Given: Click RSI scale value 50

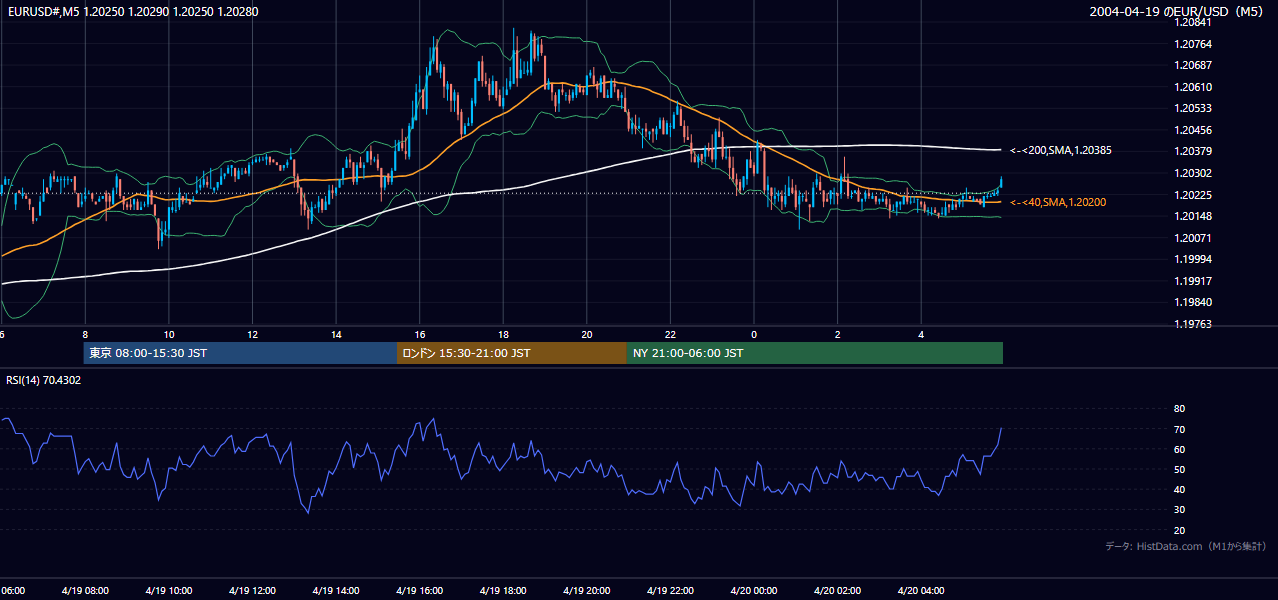Looking at the screenshot, I should point(1180,469).
